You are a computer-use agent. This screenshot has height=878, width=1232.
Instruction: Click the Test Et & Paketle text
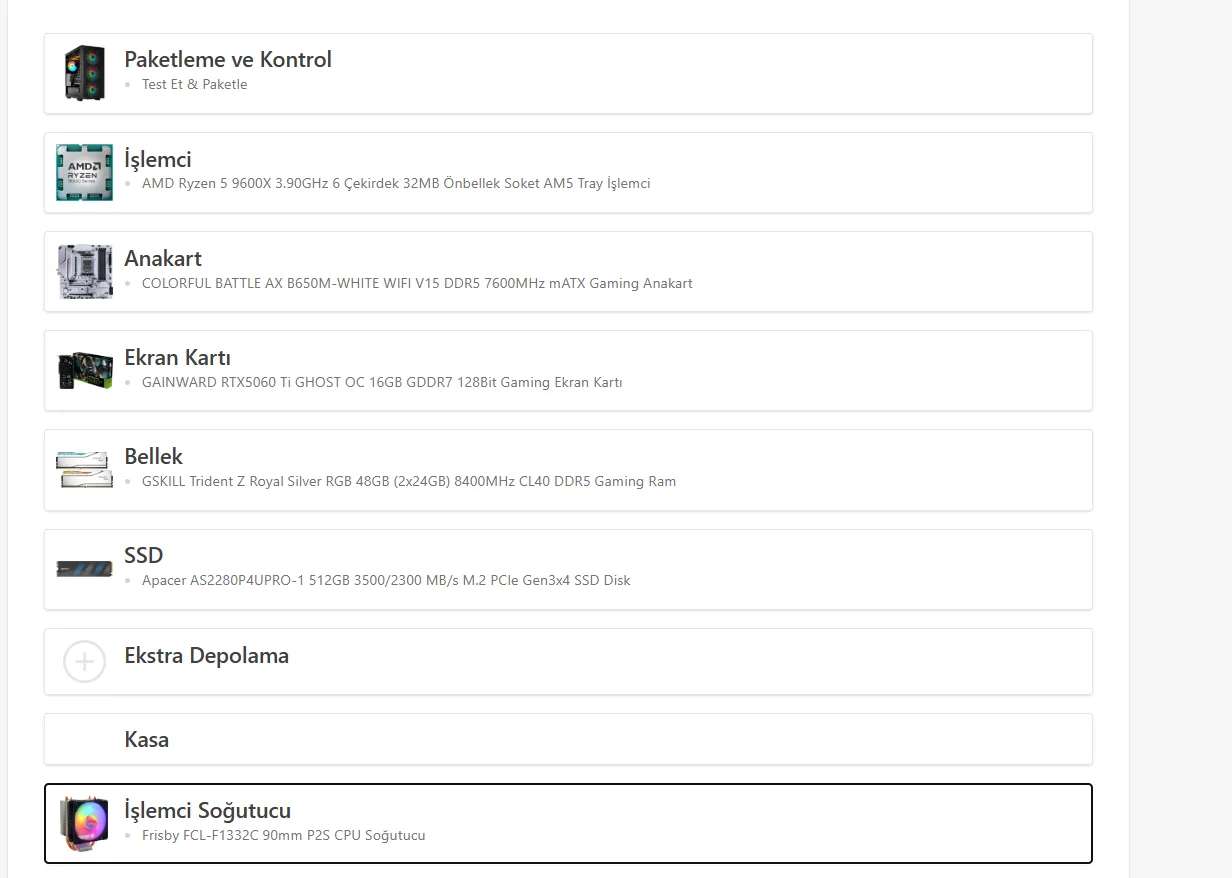(x=195, y=85)
